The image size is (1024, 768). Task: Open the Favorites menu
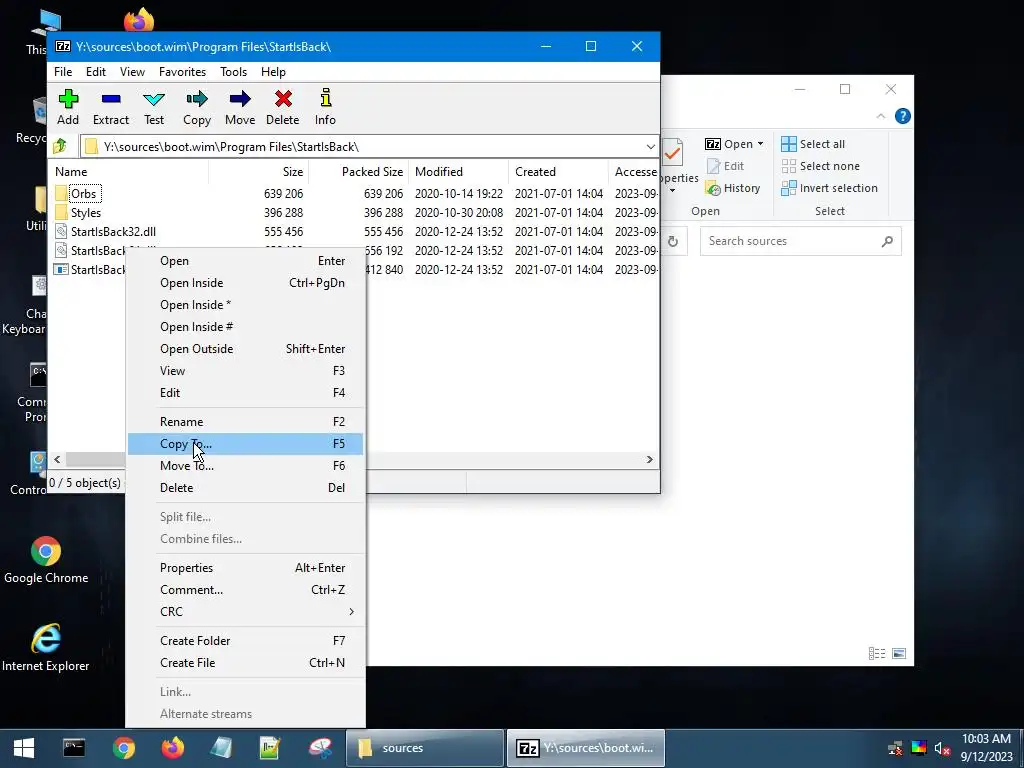coord(182,72)
